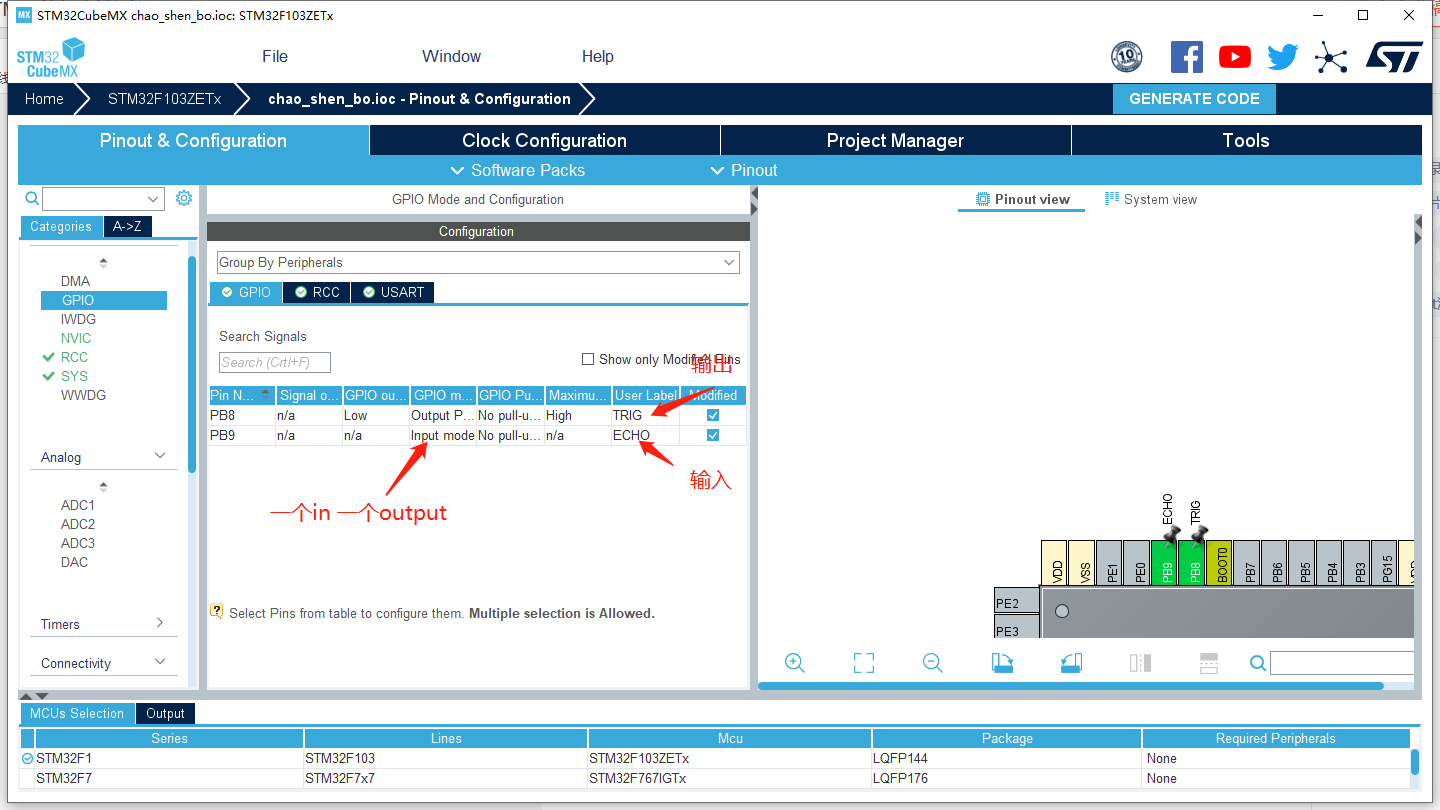Select the green PB9 ECHO pin
This screenshot has width=1440, height=810.
1165,563
